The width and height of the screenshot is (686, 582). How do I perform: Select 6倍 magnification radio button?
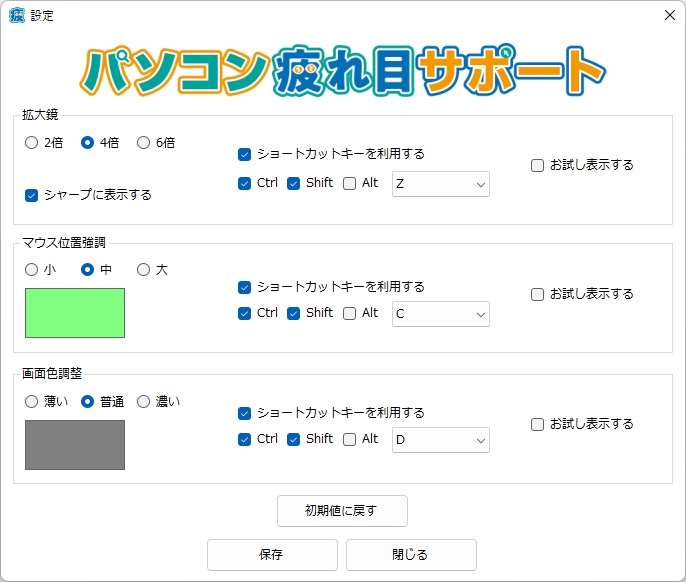click(x=144, y=143)
